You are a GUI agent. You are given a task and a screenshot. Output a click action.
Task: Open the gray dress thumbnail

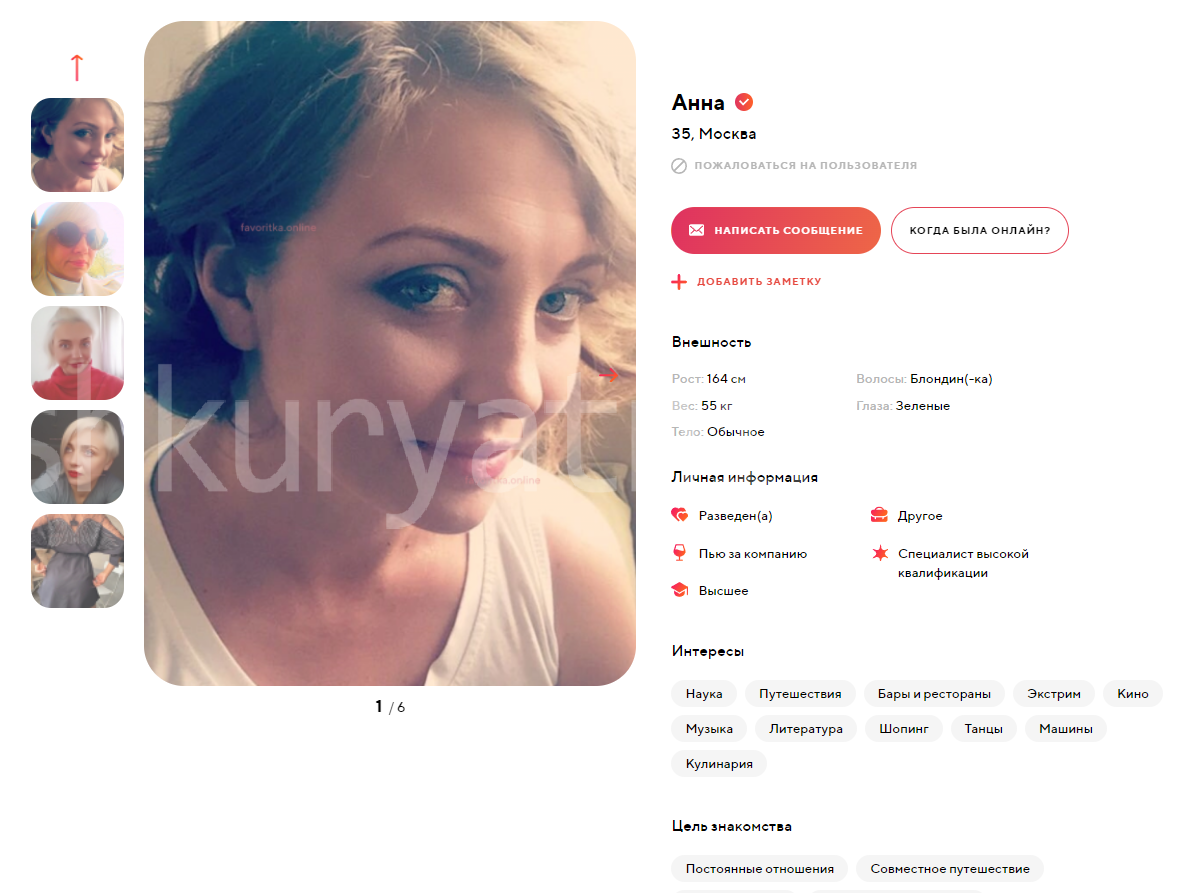(77, 561)
